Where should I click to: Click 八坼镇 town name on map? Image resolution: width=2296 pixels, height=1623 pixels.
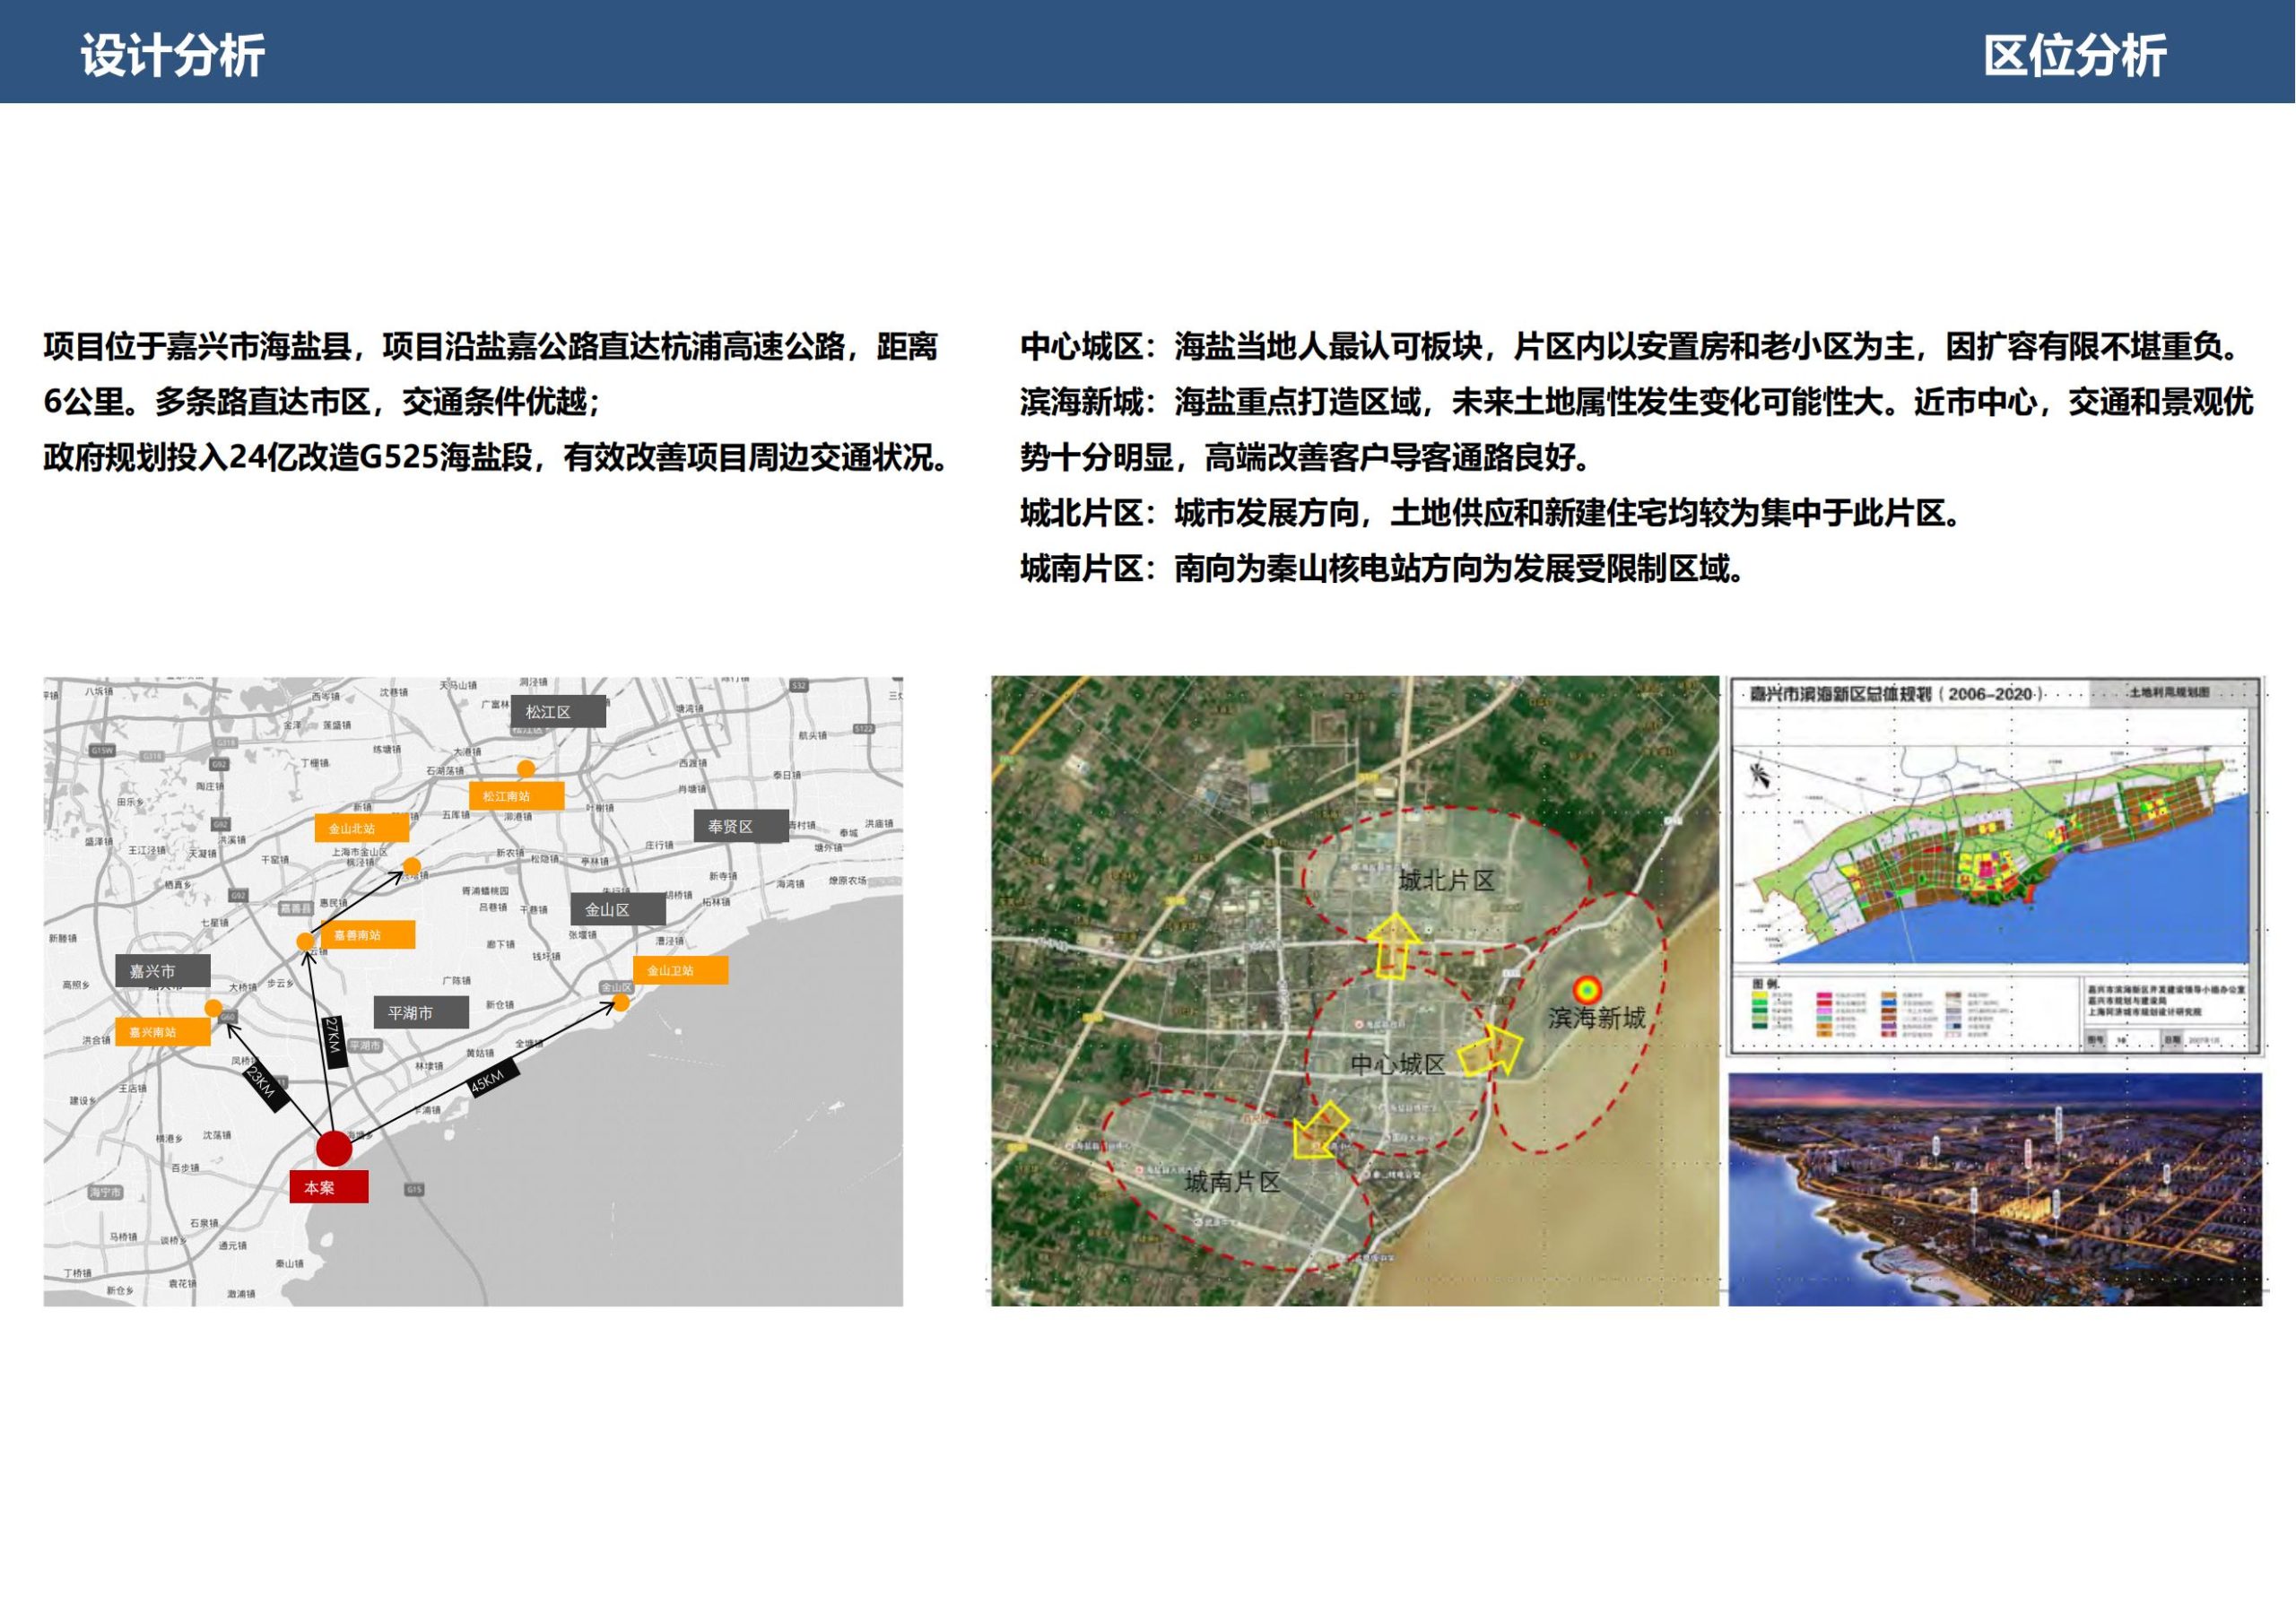click(99, 691)
